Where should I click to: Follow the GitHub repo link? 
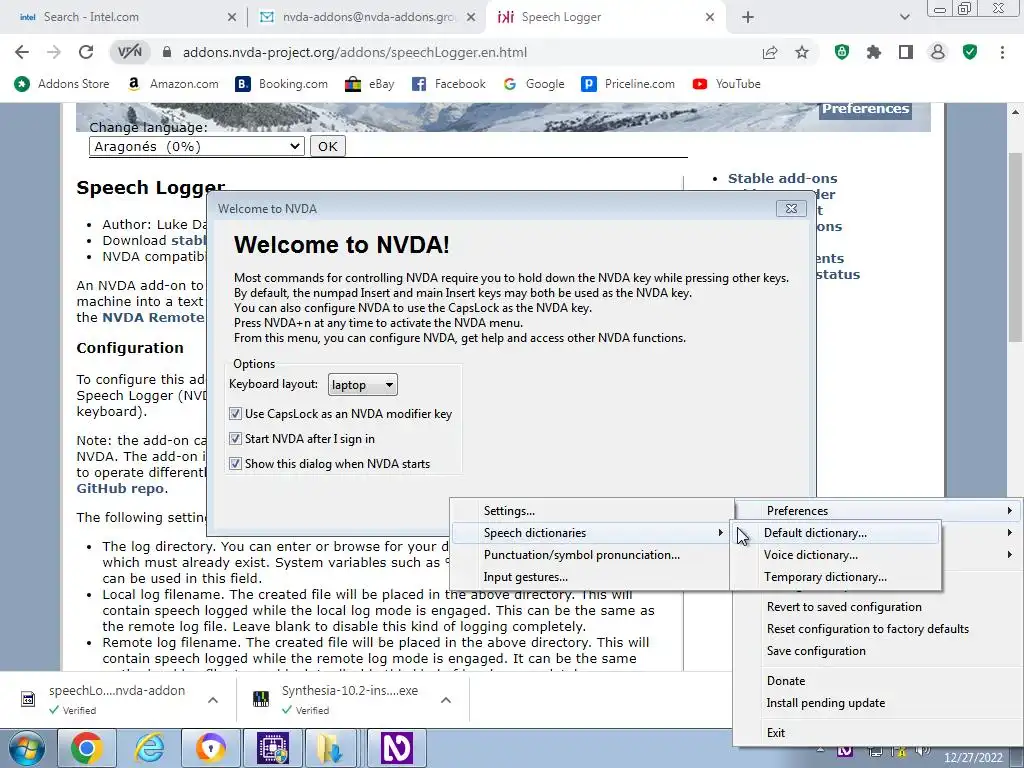pos(120,488)
